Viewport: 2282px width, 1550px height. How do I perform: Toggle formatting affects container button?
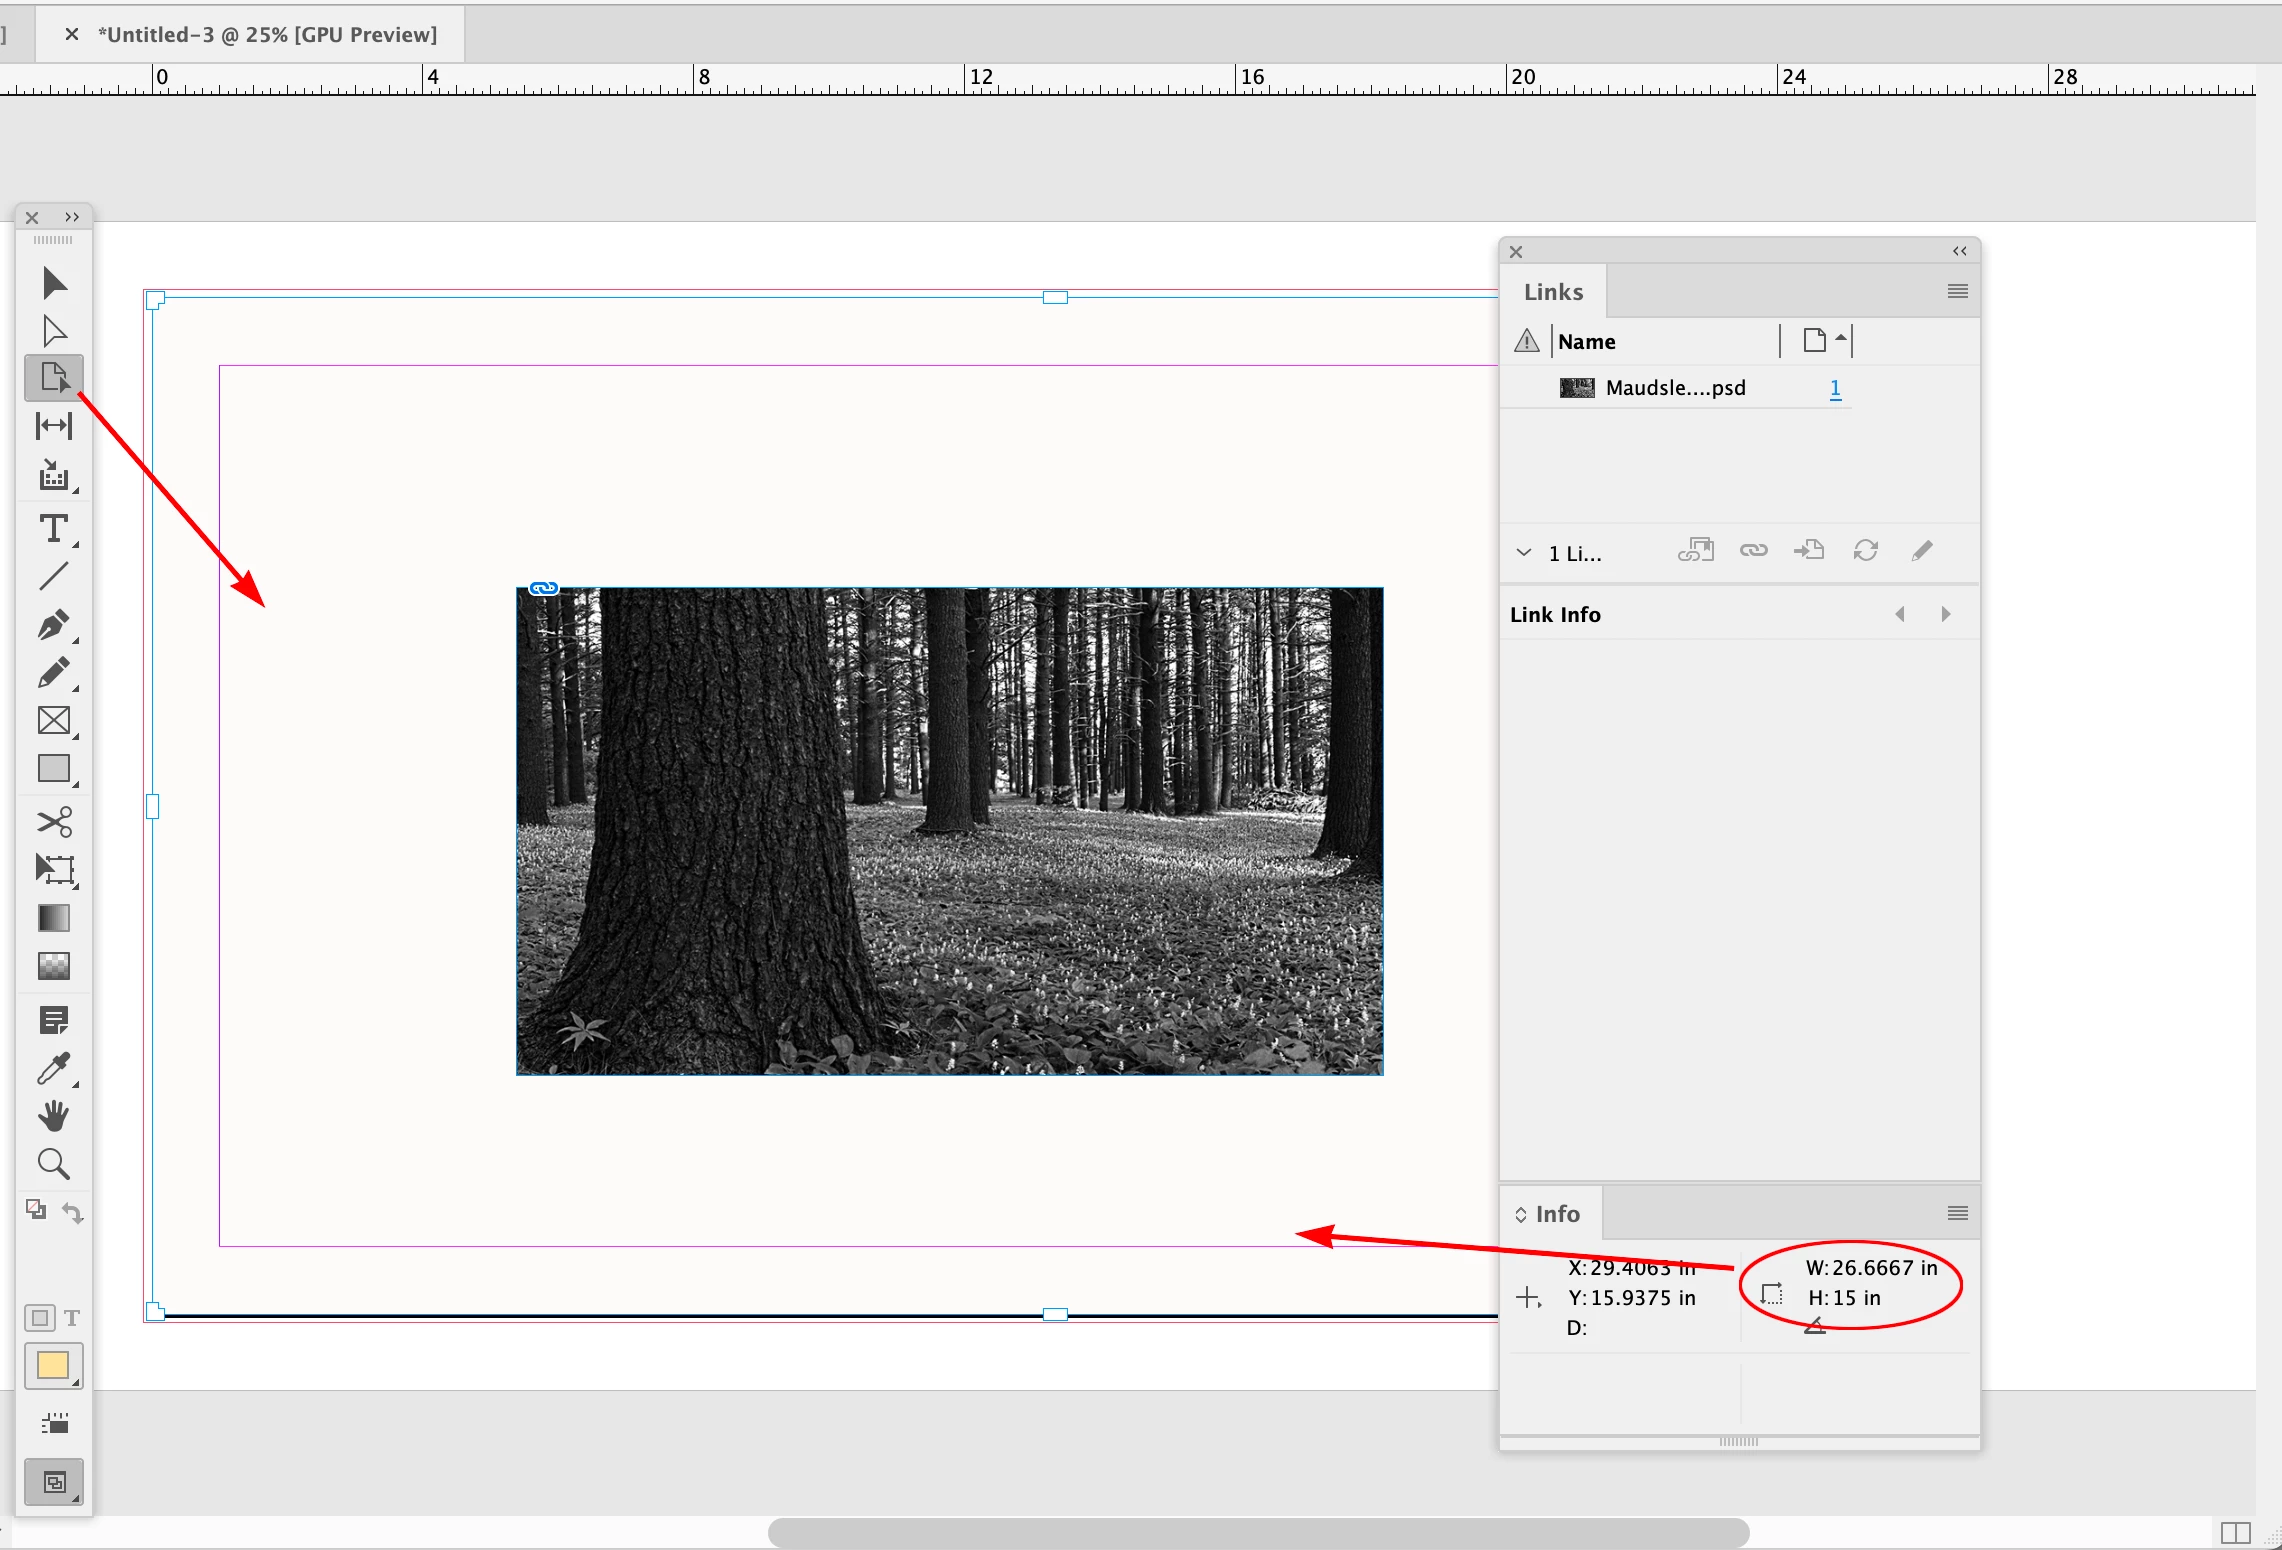pos(40,1318)
